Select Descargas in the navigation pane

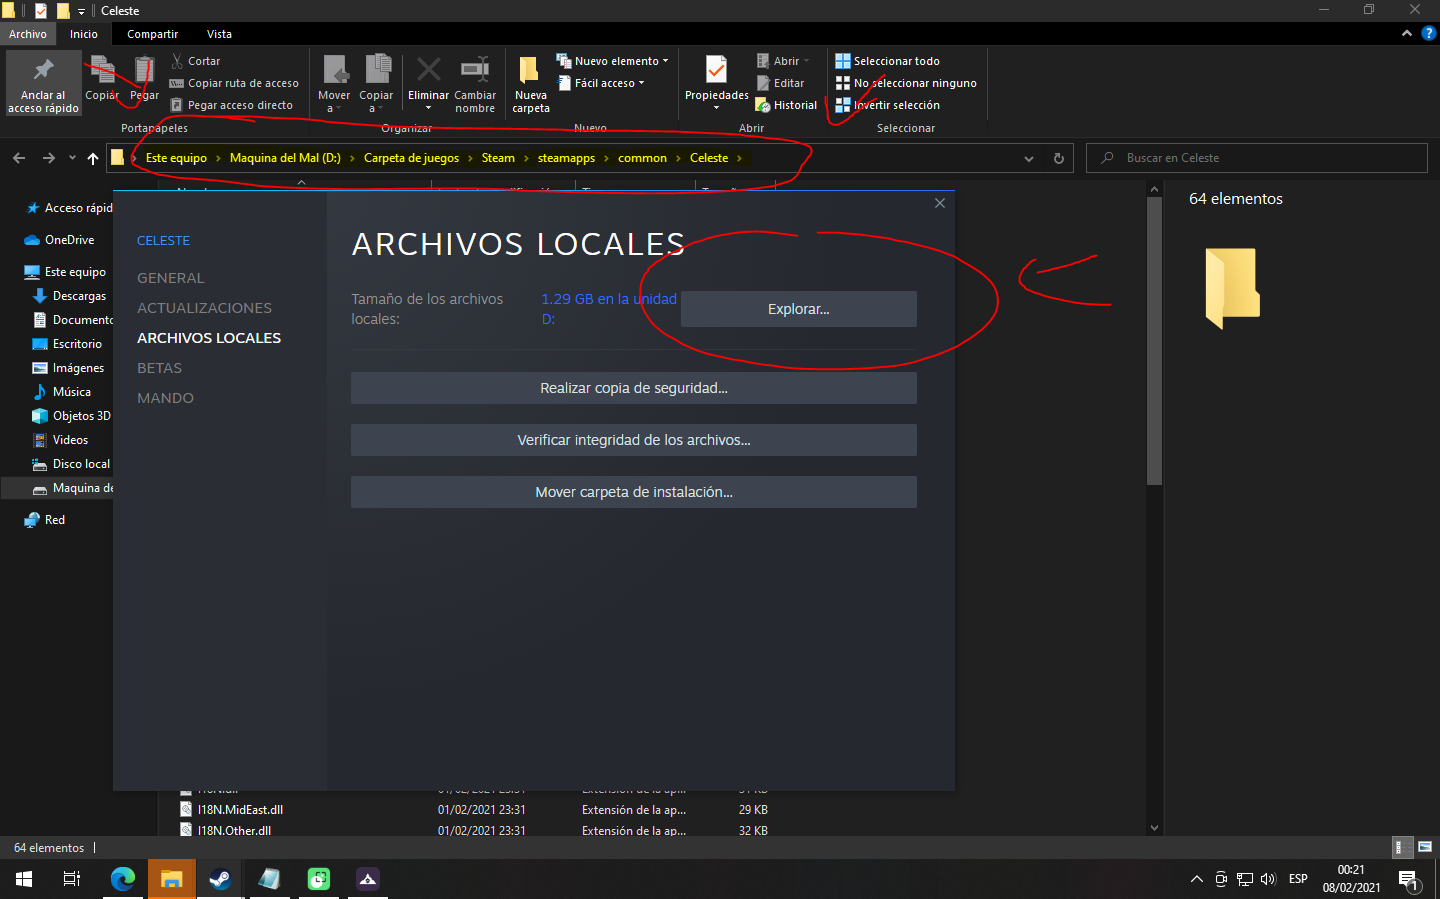(x=79, y=296)
